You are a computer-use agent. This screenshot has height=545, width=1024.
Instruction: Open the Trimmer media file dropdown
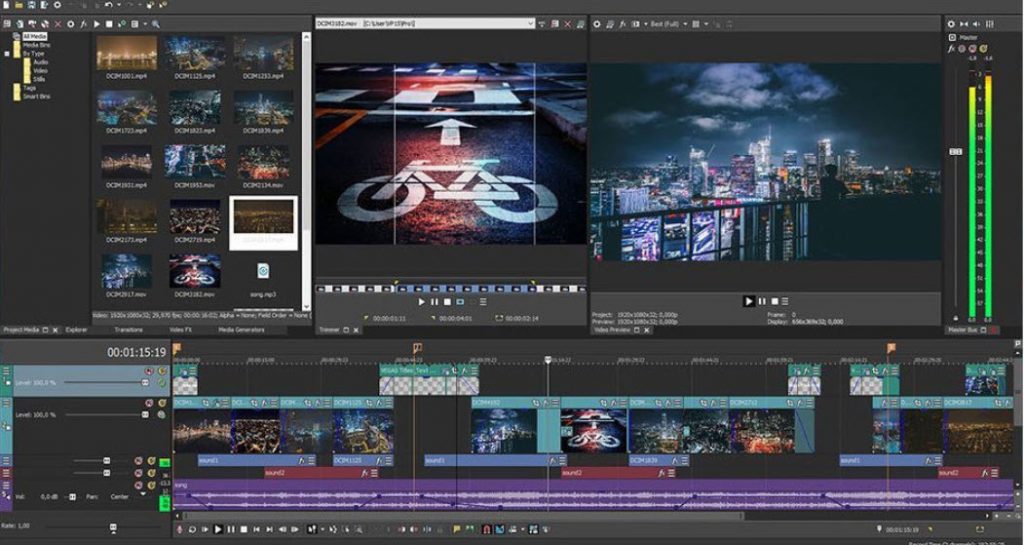[x=532, y=22]
